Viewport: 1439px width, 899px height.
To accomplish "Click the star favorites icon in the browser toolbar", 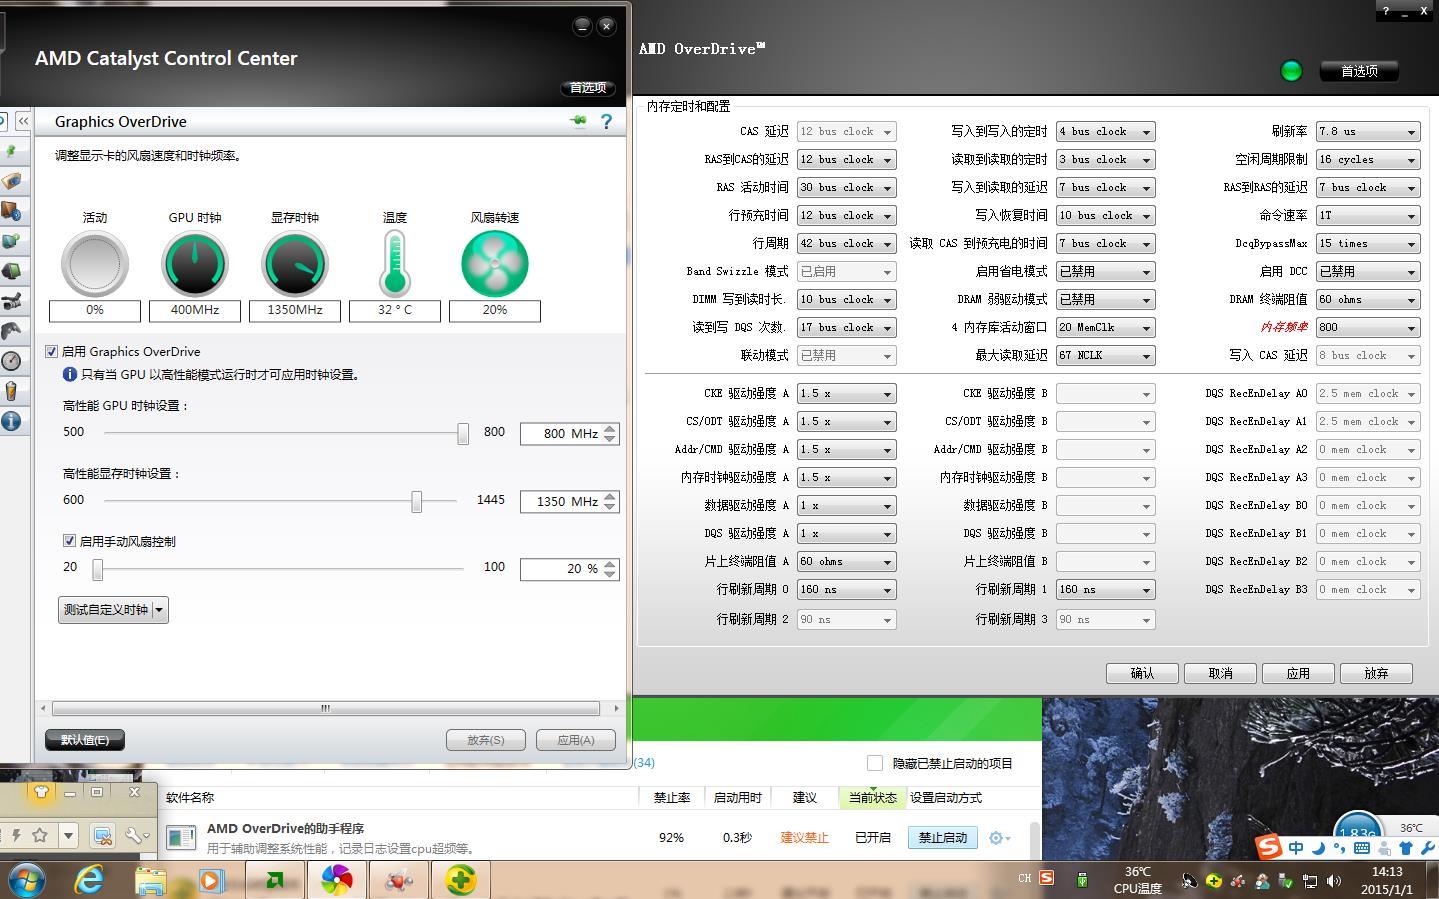I will pyautogui.click(x=40, y=835).
